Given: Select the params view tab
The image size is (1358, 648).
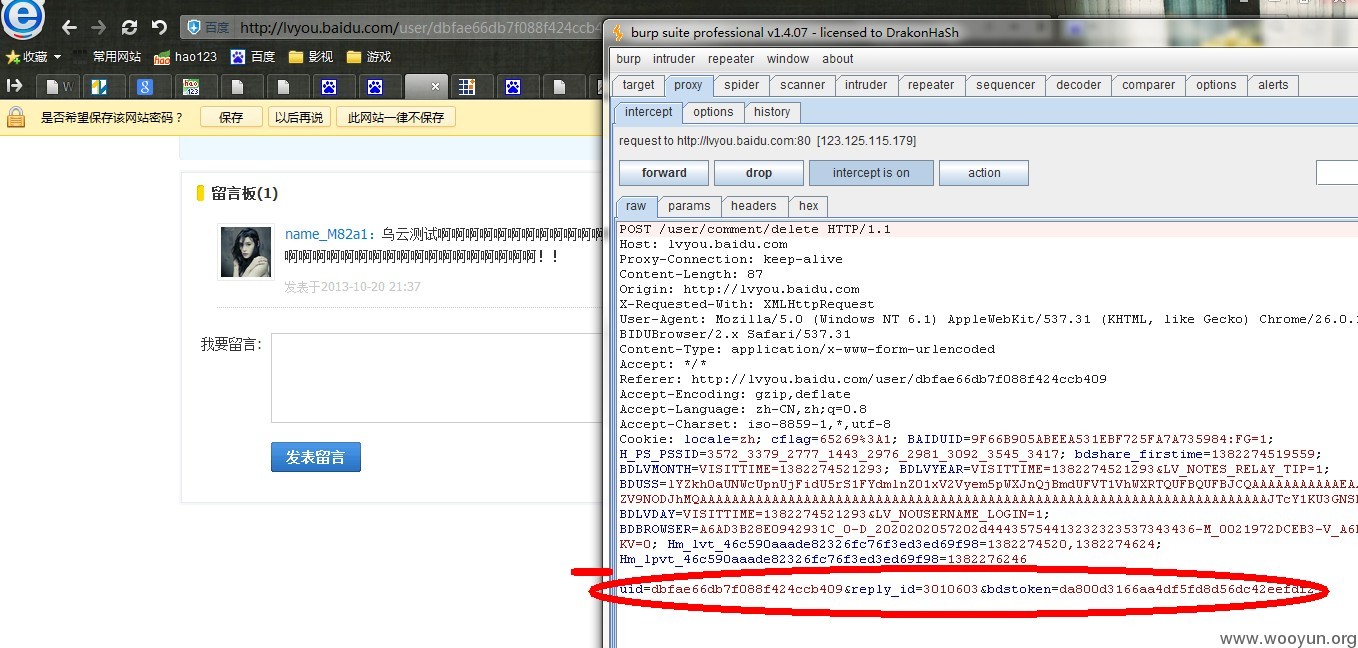Looking at the screenshot, I should click(689, 206).
